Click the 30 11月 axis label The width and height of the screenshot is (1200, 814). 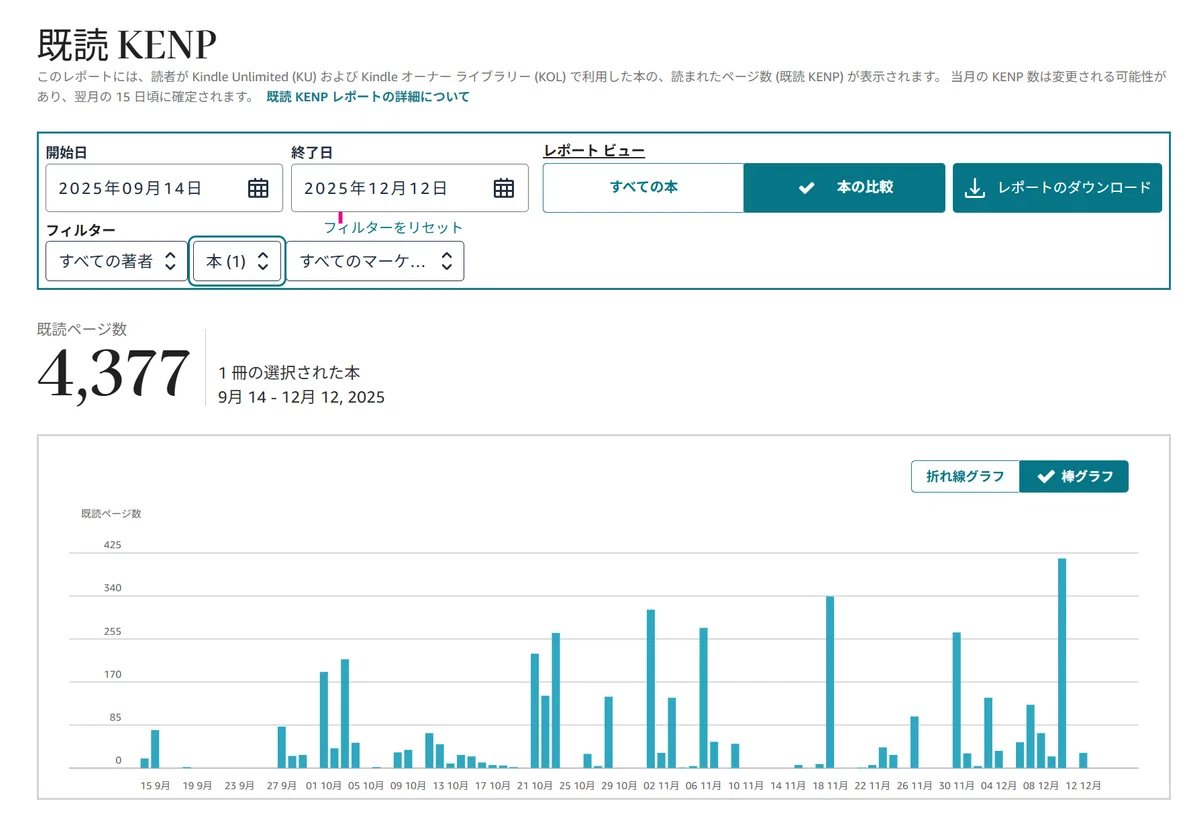(x=956, y=786)
